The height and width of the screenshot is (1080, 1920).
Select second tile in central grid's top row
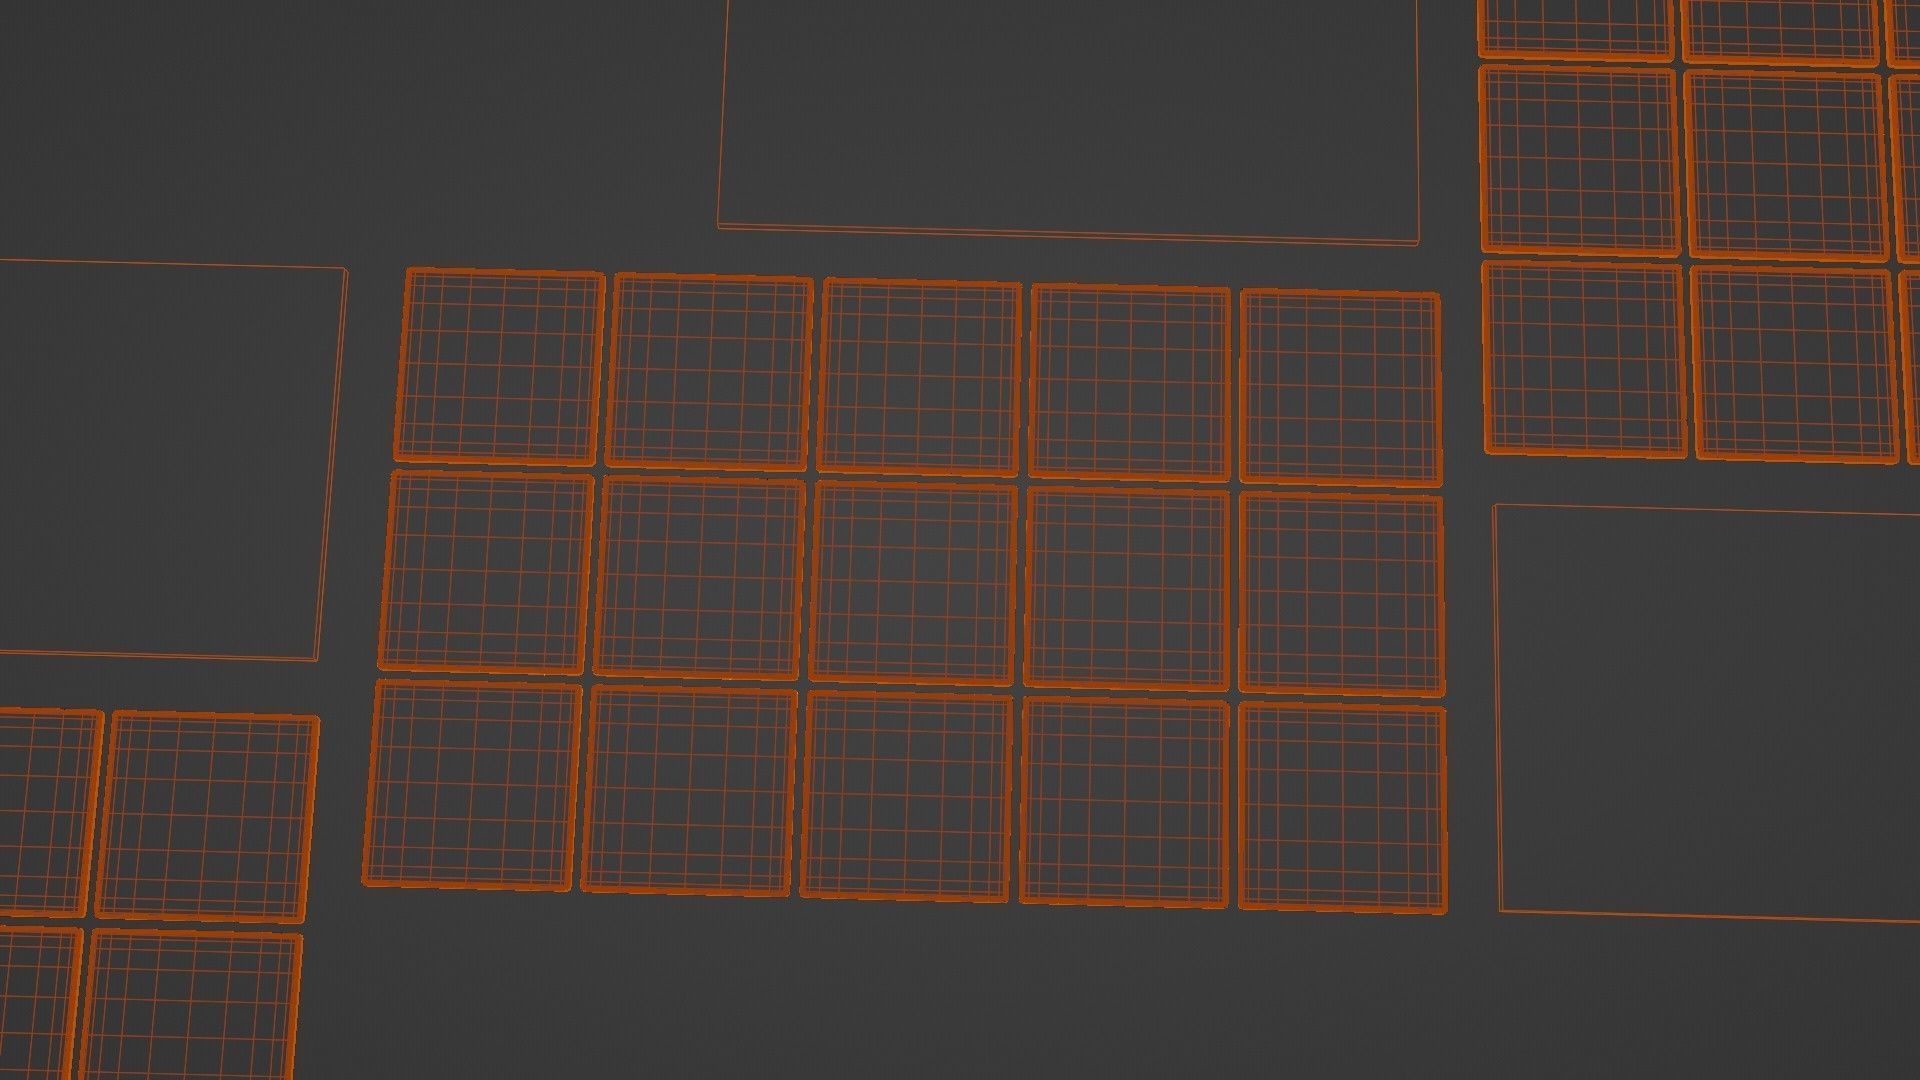(710, 371)
